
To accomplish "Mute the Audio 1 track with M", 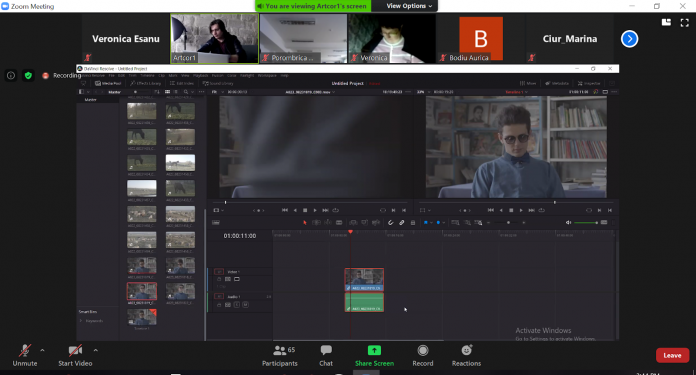I will point(245,305).
